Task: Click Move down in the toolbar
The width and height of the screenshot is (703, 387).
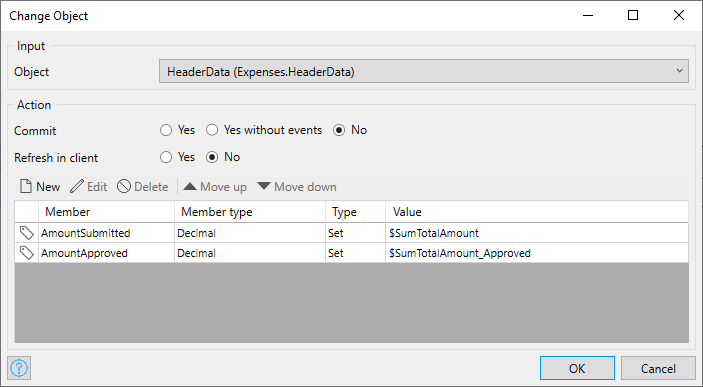Action: coord(297,187)
